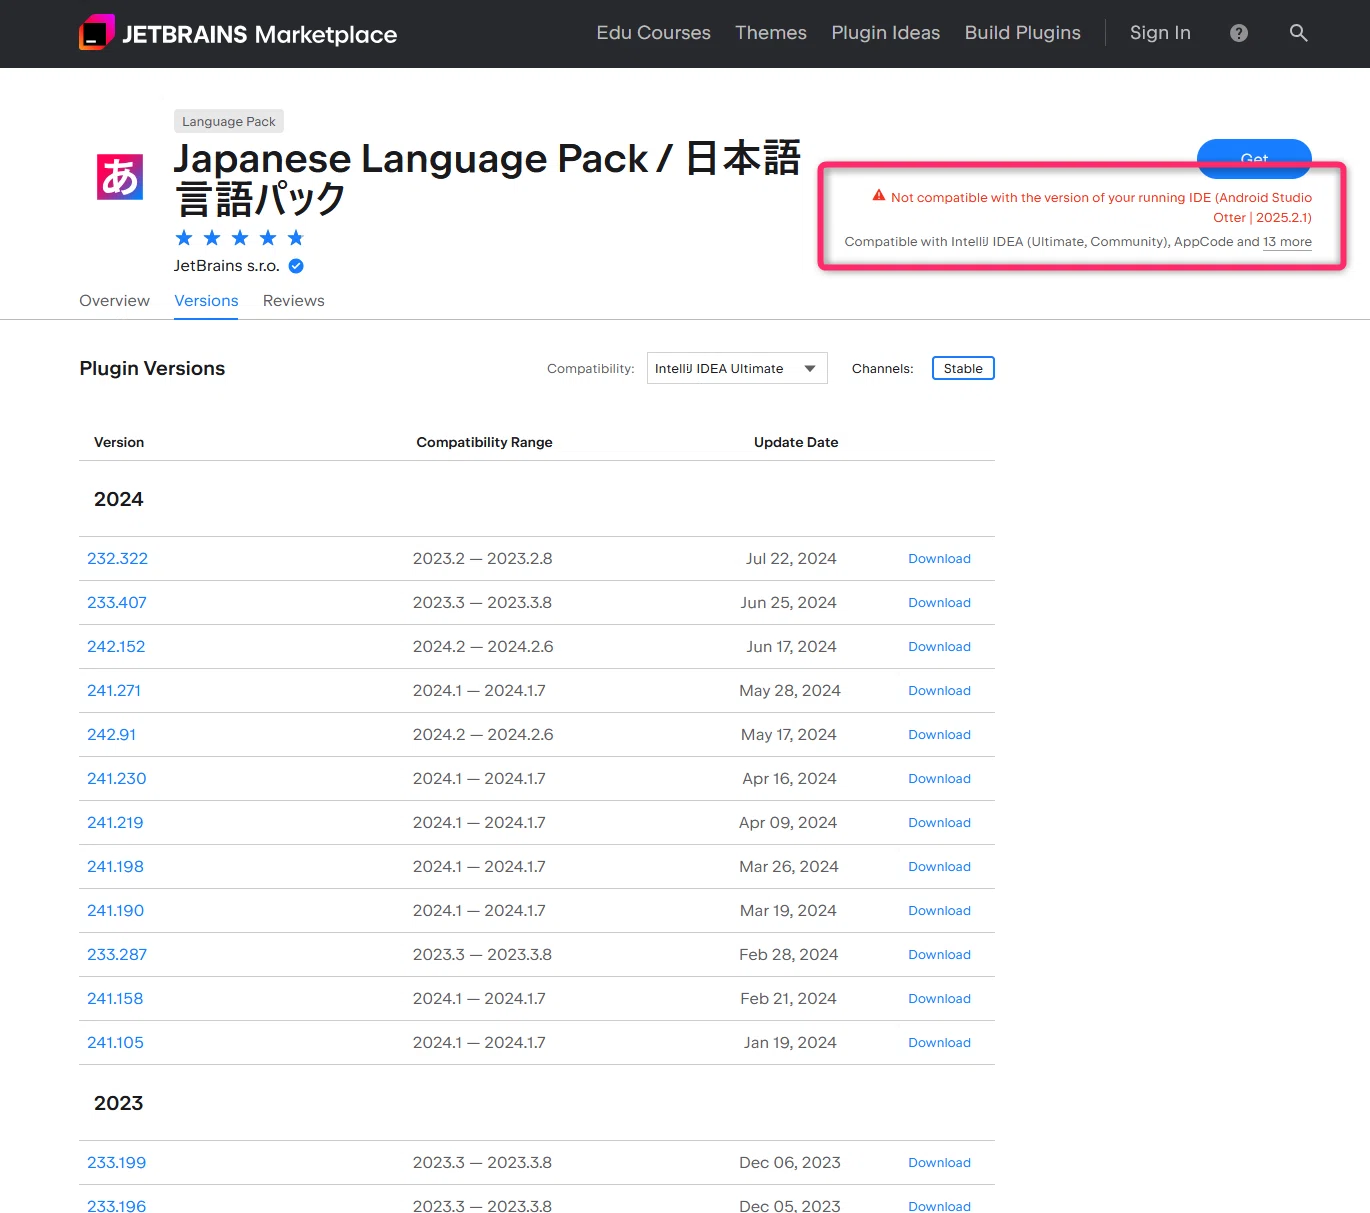Click the 'Plugin Versions' heading
This screenshot has width=1370, height=1213.
pos(152,369)
